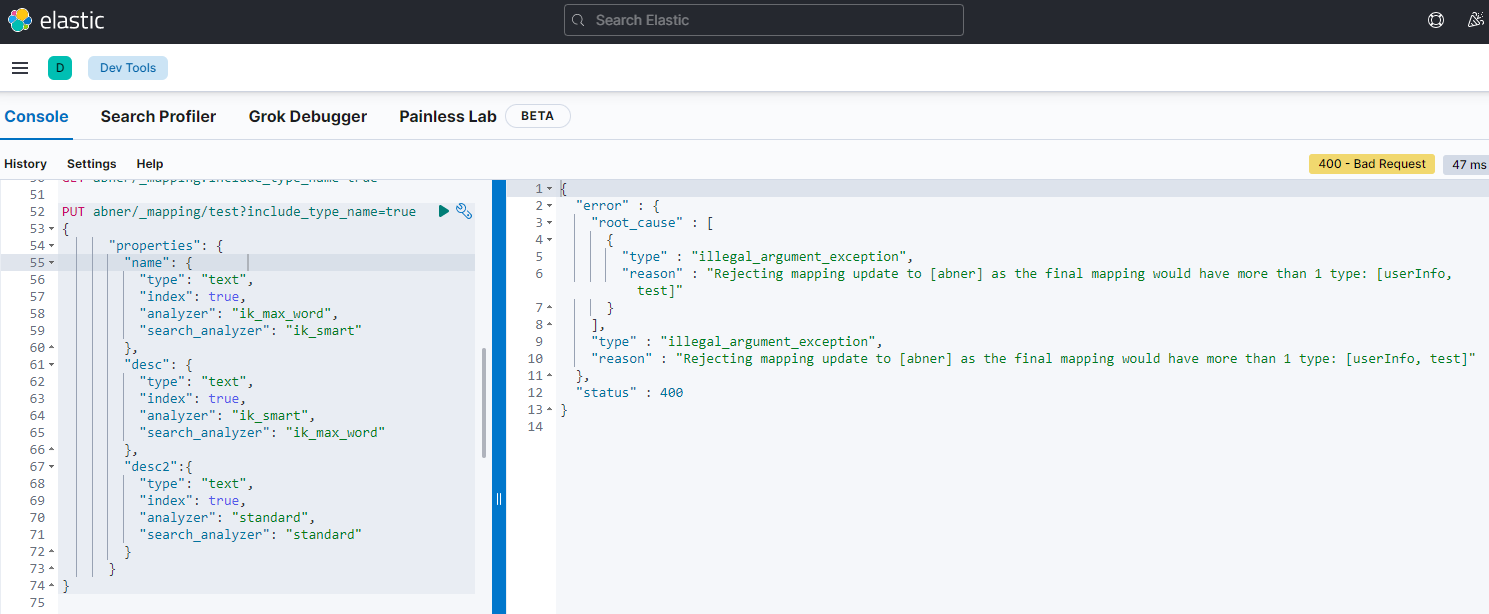Click the BETA badge
This screenshot has width=1489, height=614.
[x=538, y=116]
